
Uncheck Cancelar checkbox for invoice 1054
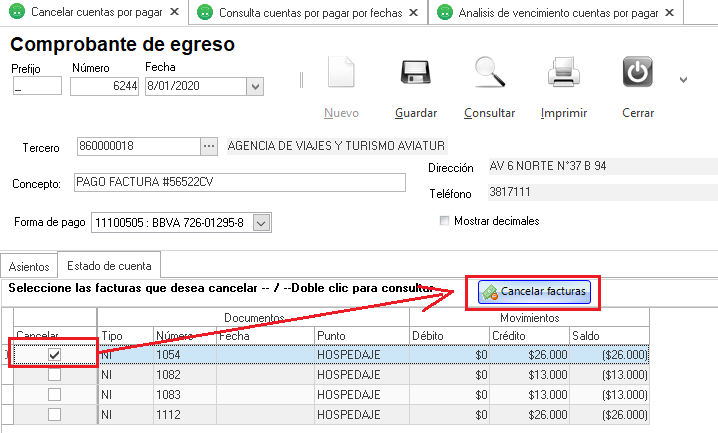[54, 354]
